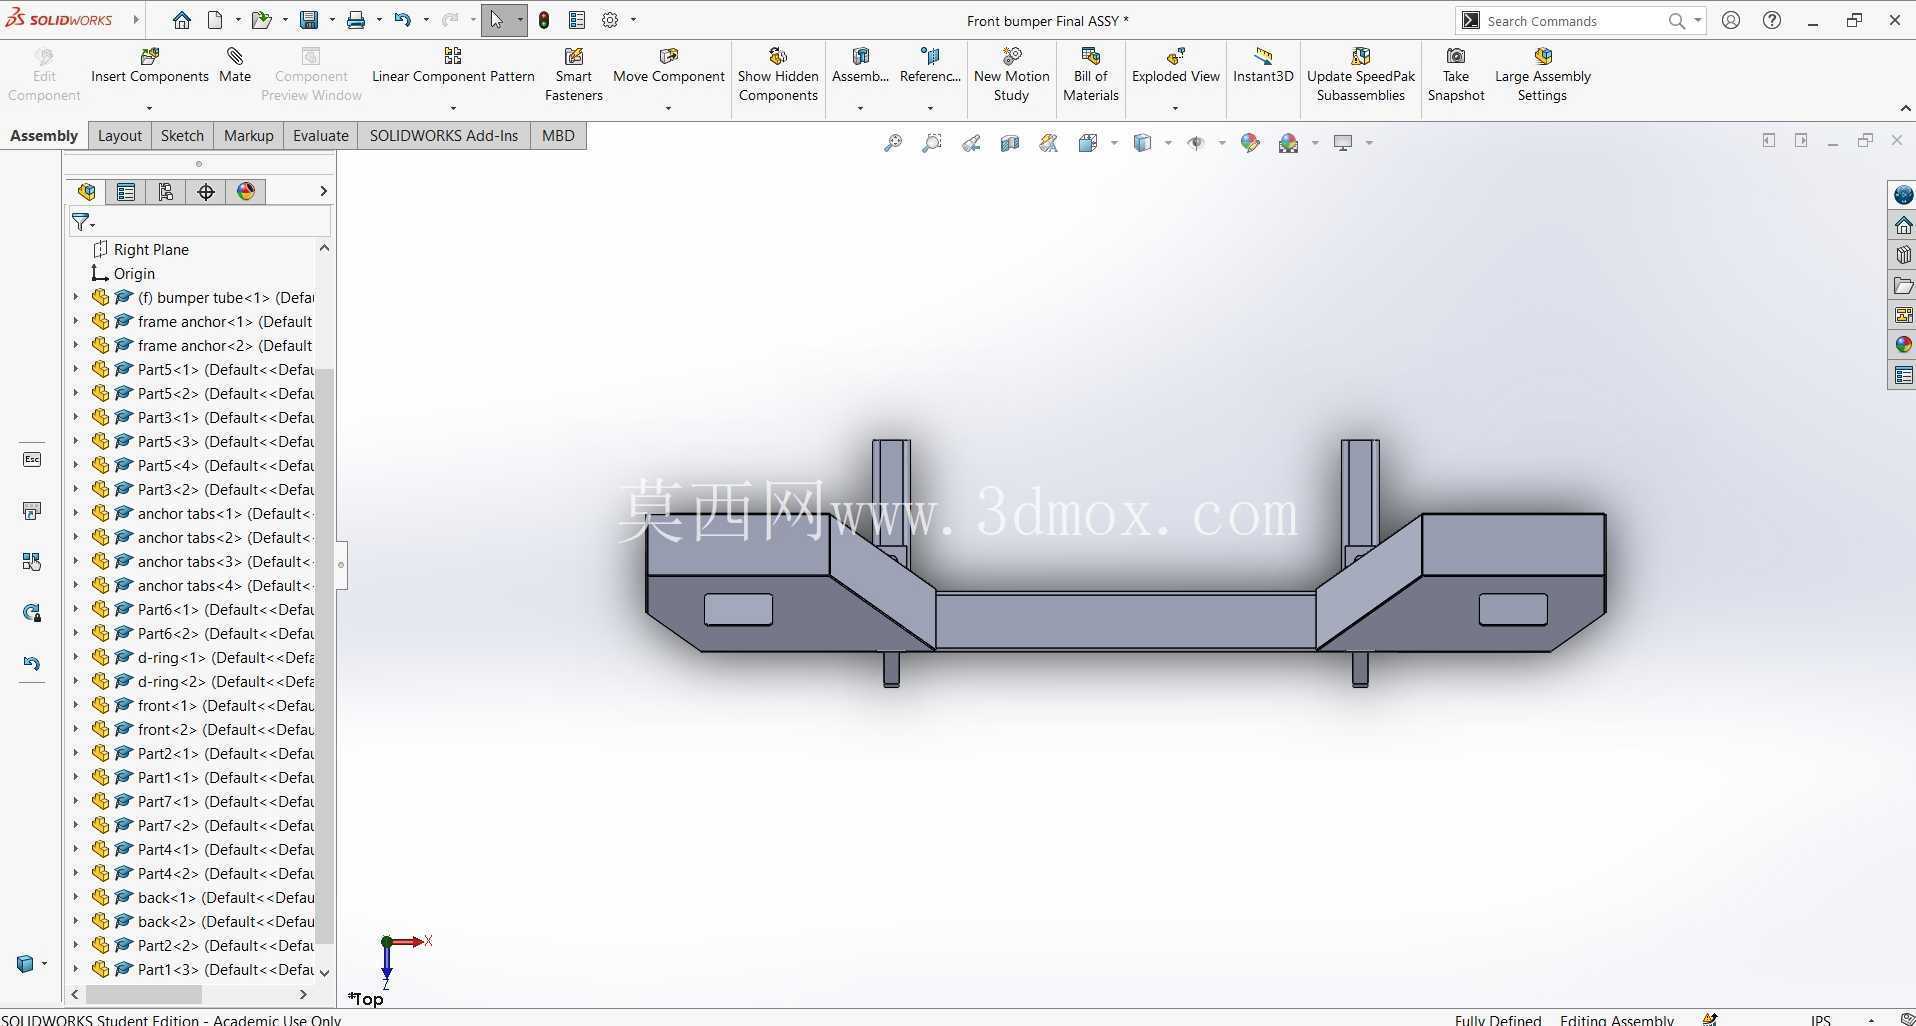
Task: Click the Rebuild traffic light icon
Action: (544, 20)
